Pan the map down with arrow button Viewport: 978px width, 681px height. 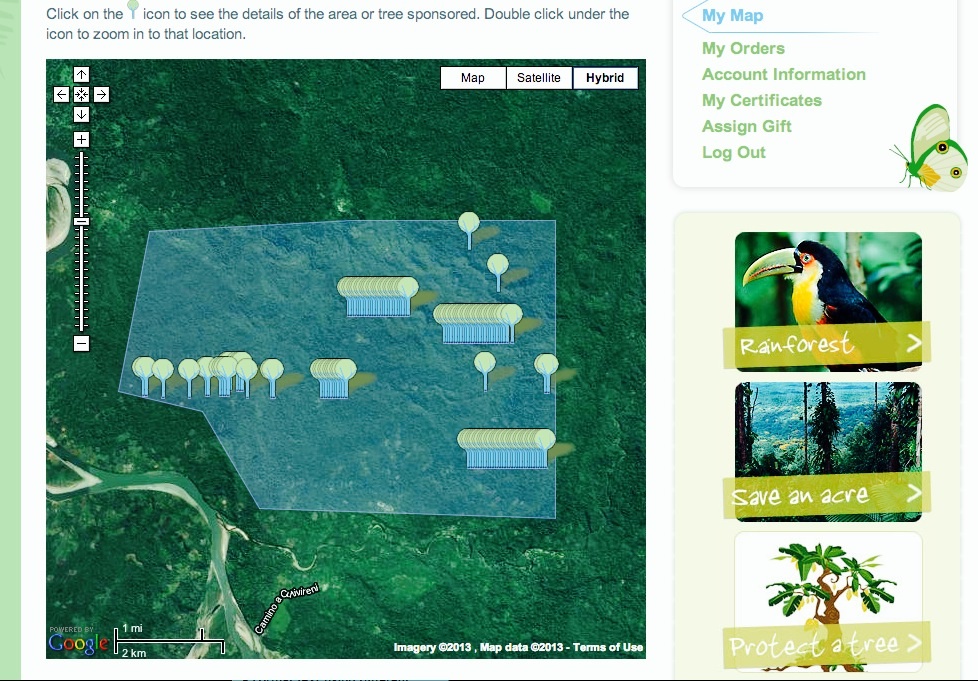coord(82,114)
